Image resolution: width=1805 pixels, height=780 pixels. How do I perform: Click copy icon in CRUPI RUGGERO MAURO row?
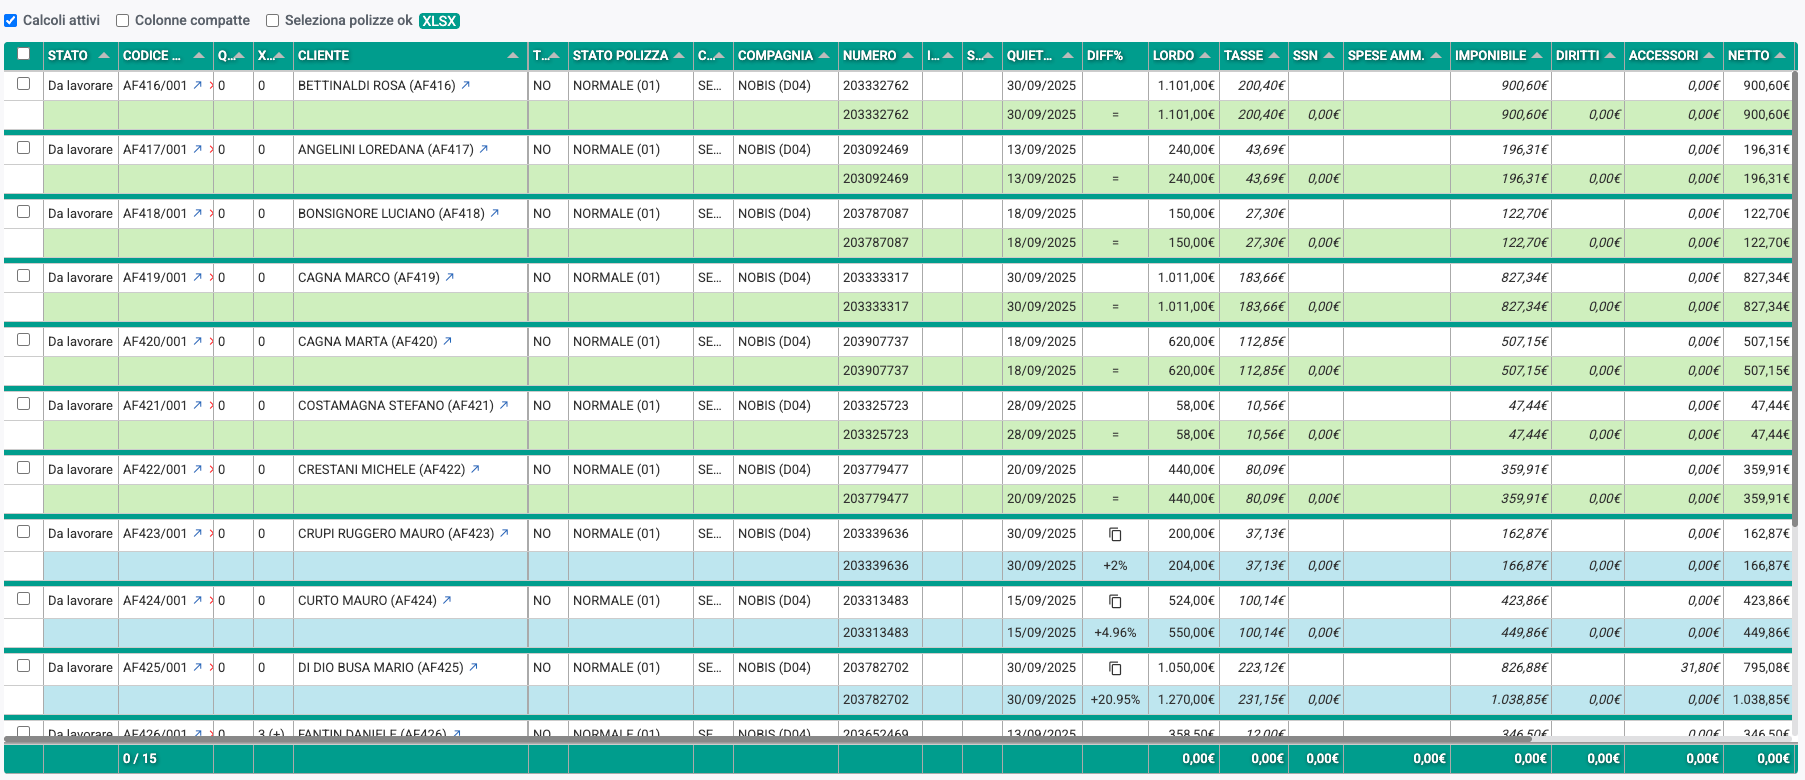click(x=1115, y=534)
